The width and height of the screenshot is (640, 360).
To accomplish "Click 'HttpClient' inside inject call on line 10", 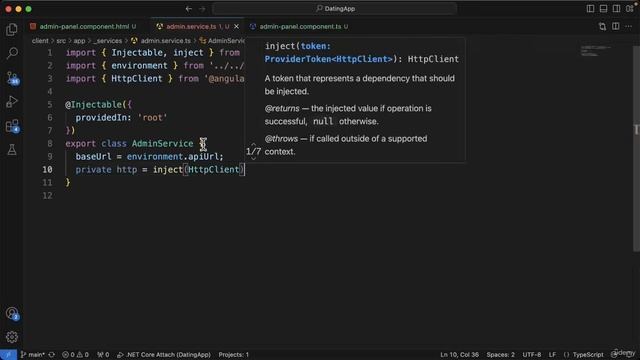I will point(213,169).
